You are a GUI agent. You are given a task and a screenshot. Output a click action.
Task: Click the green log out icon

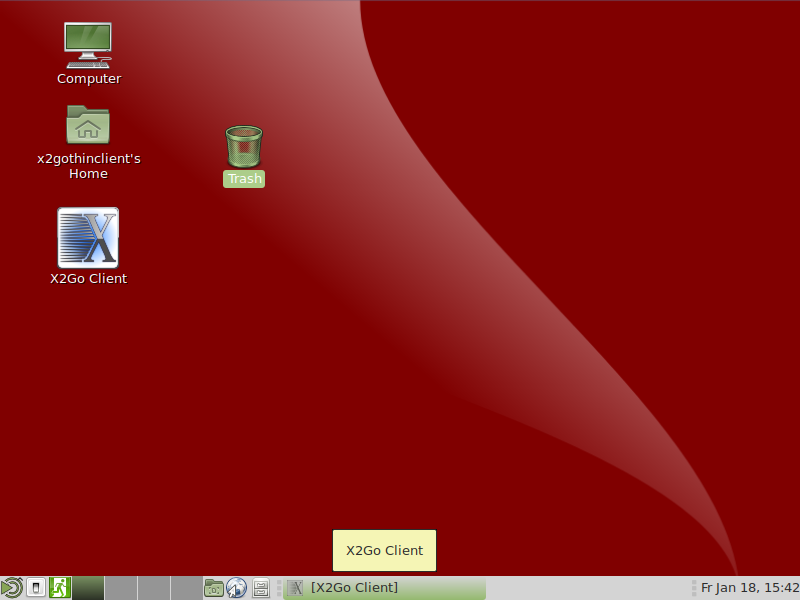pyautogui.click(x=59, y=588)
